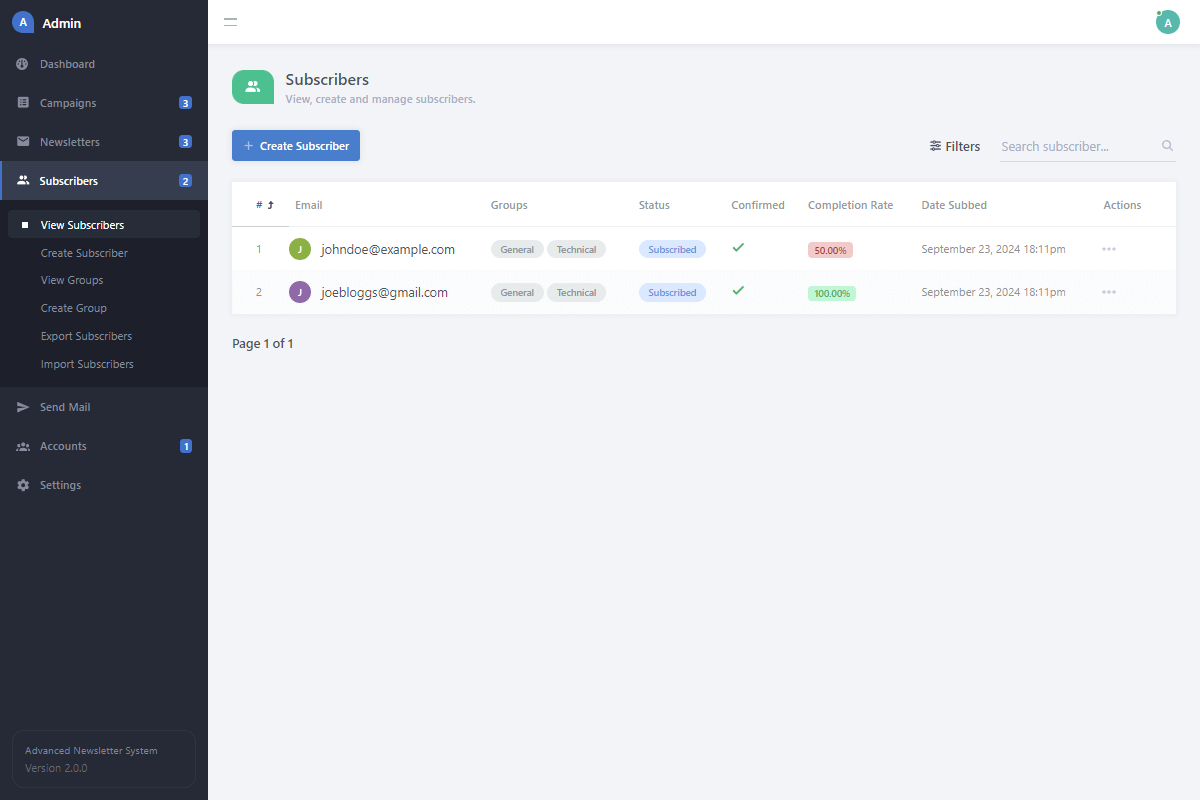1200x800 pixels.
Task: Open the user avatar in top-right corner
Action: coord(1167,22)
